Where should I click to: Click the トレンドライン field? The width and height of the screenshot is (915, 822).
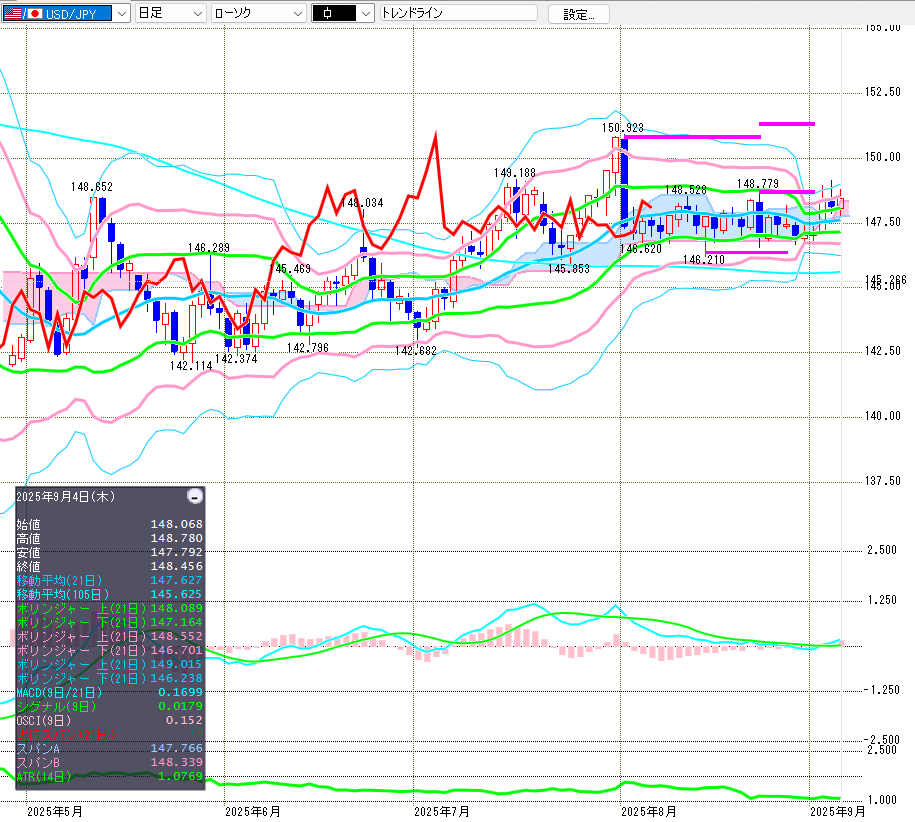[x=459, y=13]
